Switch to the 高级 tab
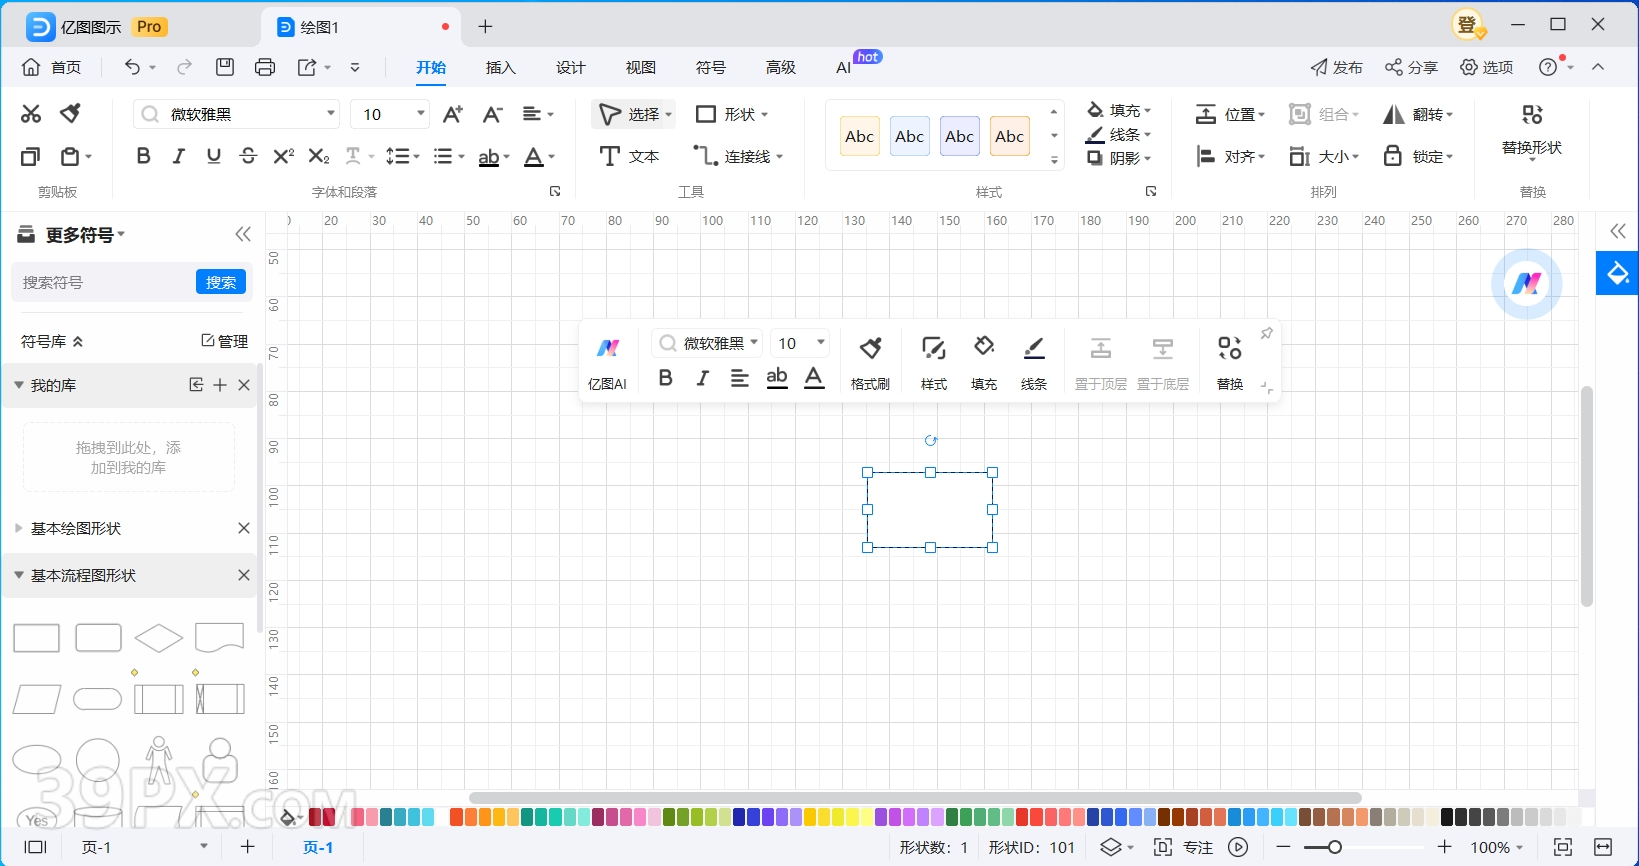Image resolution: width=1639 pixels, height=866 pixels. point(780,67)
